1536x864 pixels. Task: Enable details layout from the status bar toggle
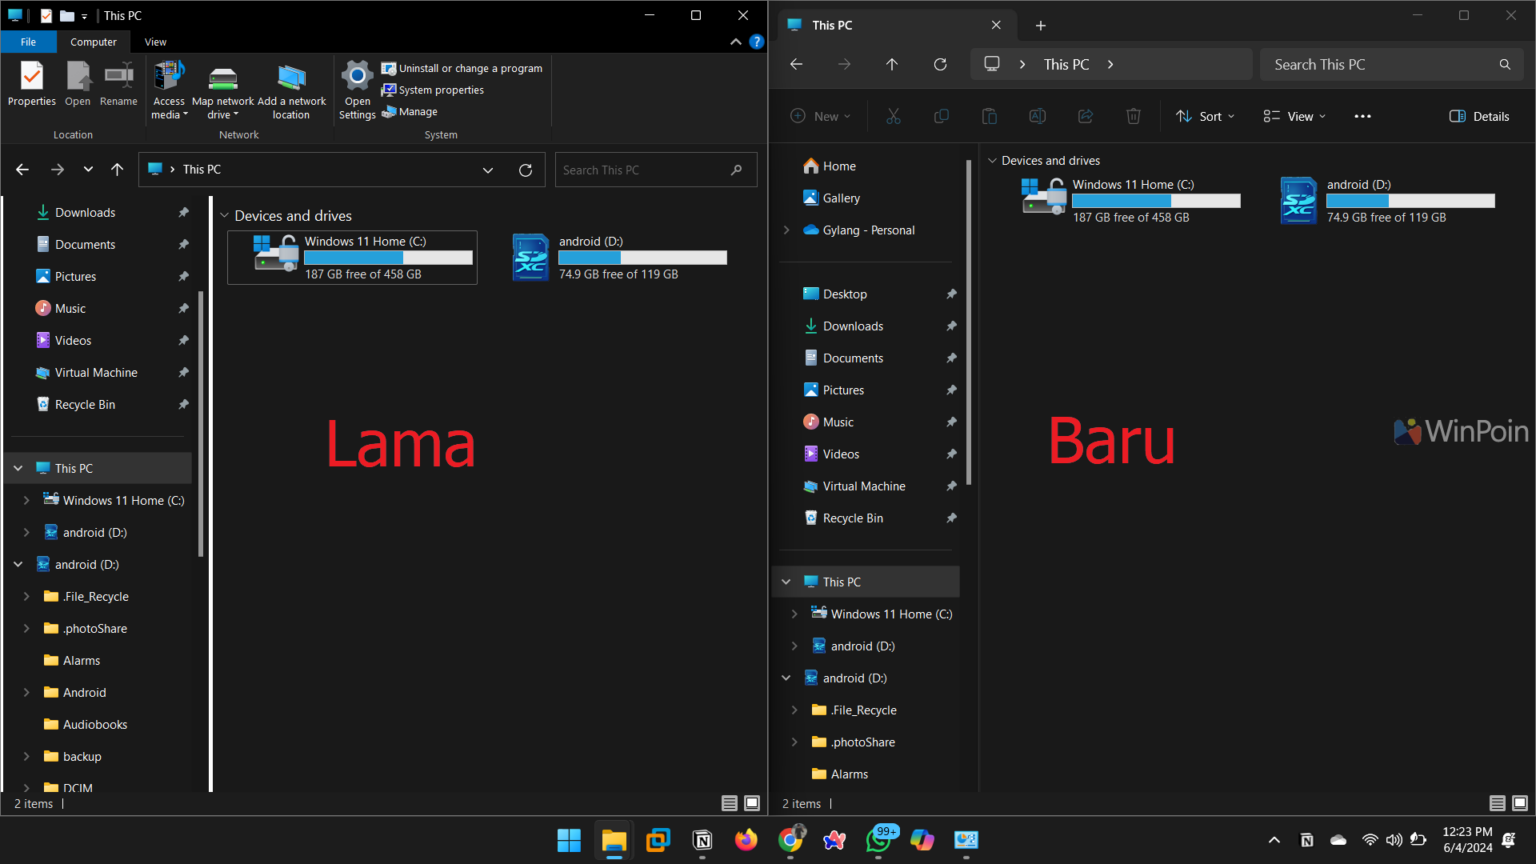(x=729, y=803)
